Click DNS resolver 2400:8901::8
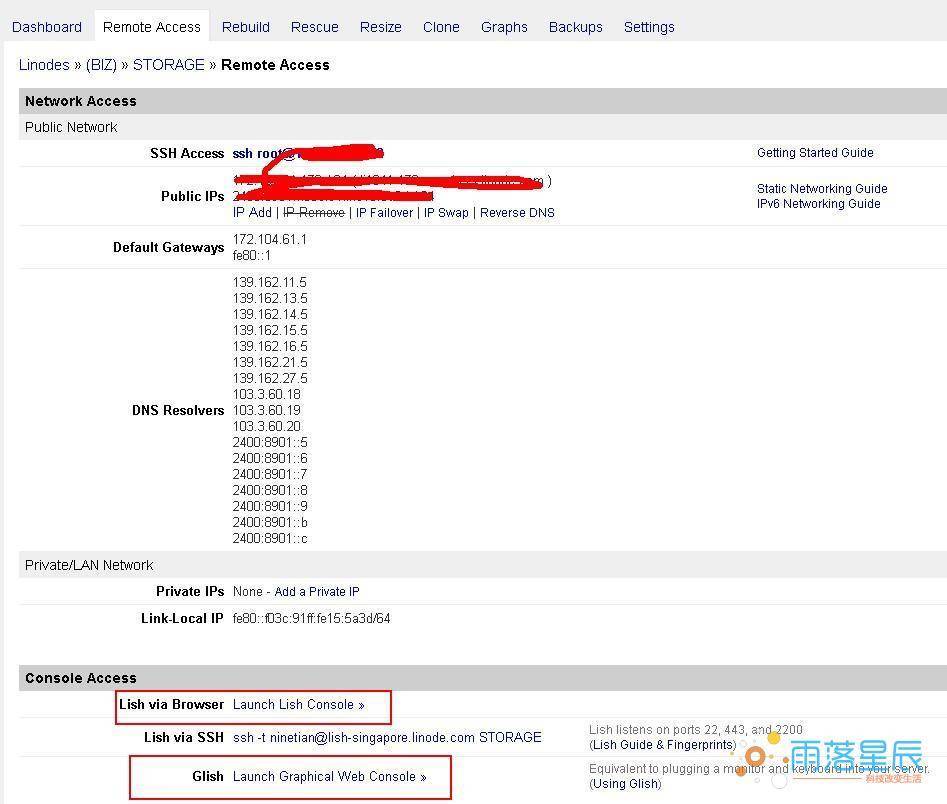 coord(270,490)
